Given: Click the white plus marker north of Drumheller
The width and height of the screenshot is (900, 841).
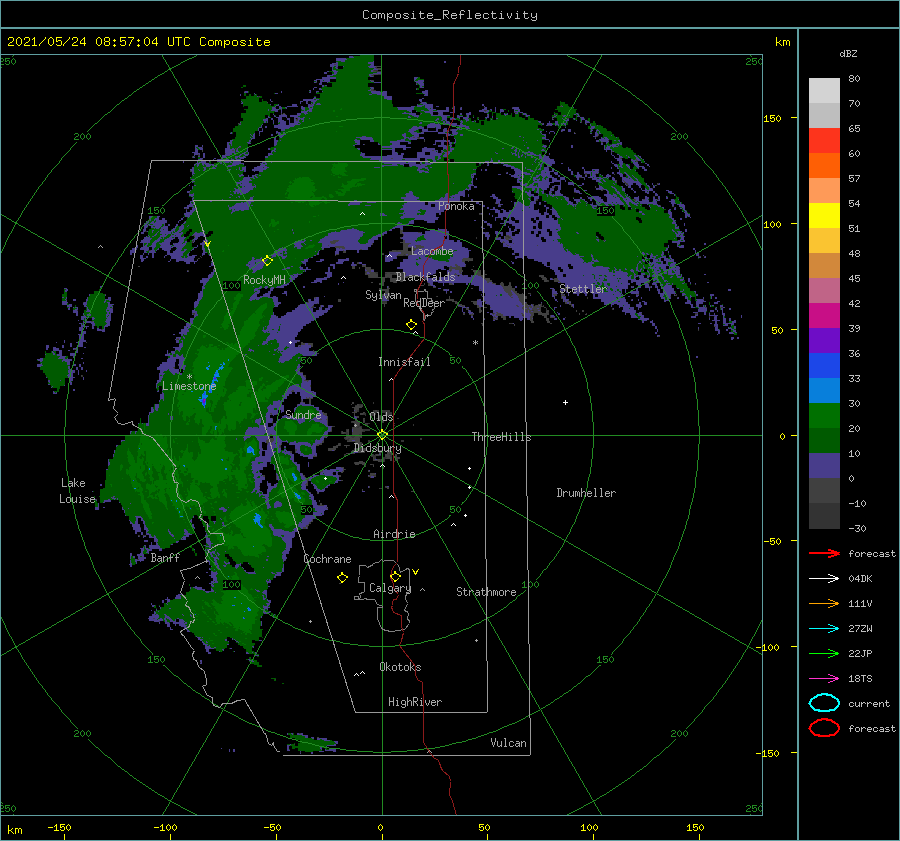Looking at the screenshot, I should (x=565, y=402).
